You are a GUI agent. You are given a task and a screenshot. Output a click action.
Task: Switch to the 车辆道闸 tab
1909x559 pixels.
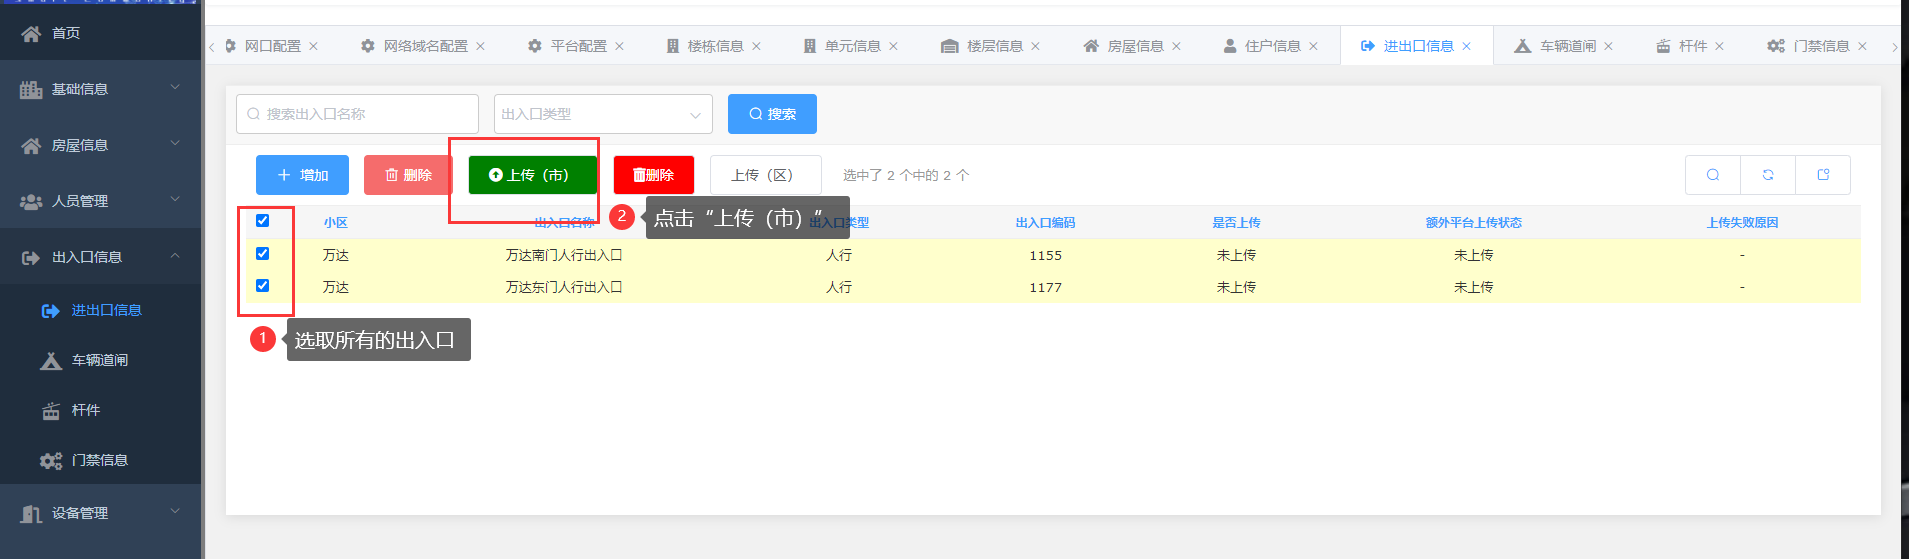(x=1567, y=46)
